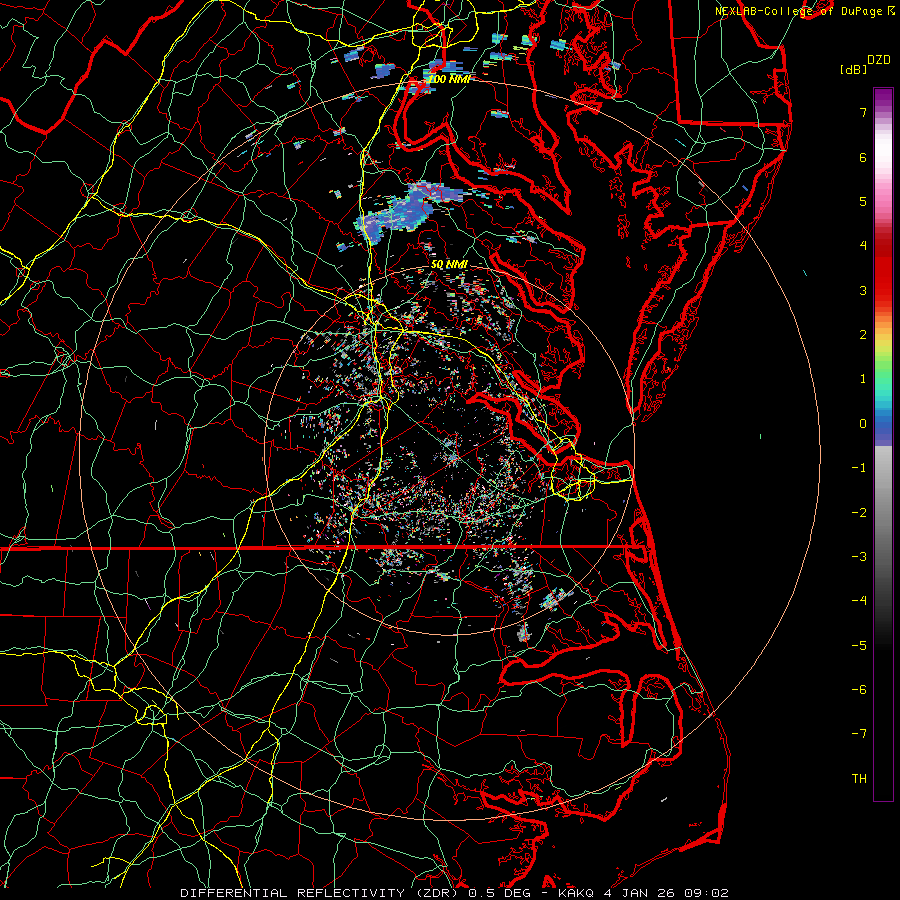Click the 50 NMI range ring label
The image size is (900, 900).
click(x=449, y=265)
